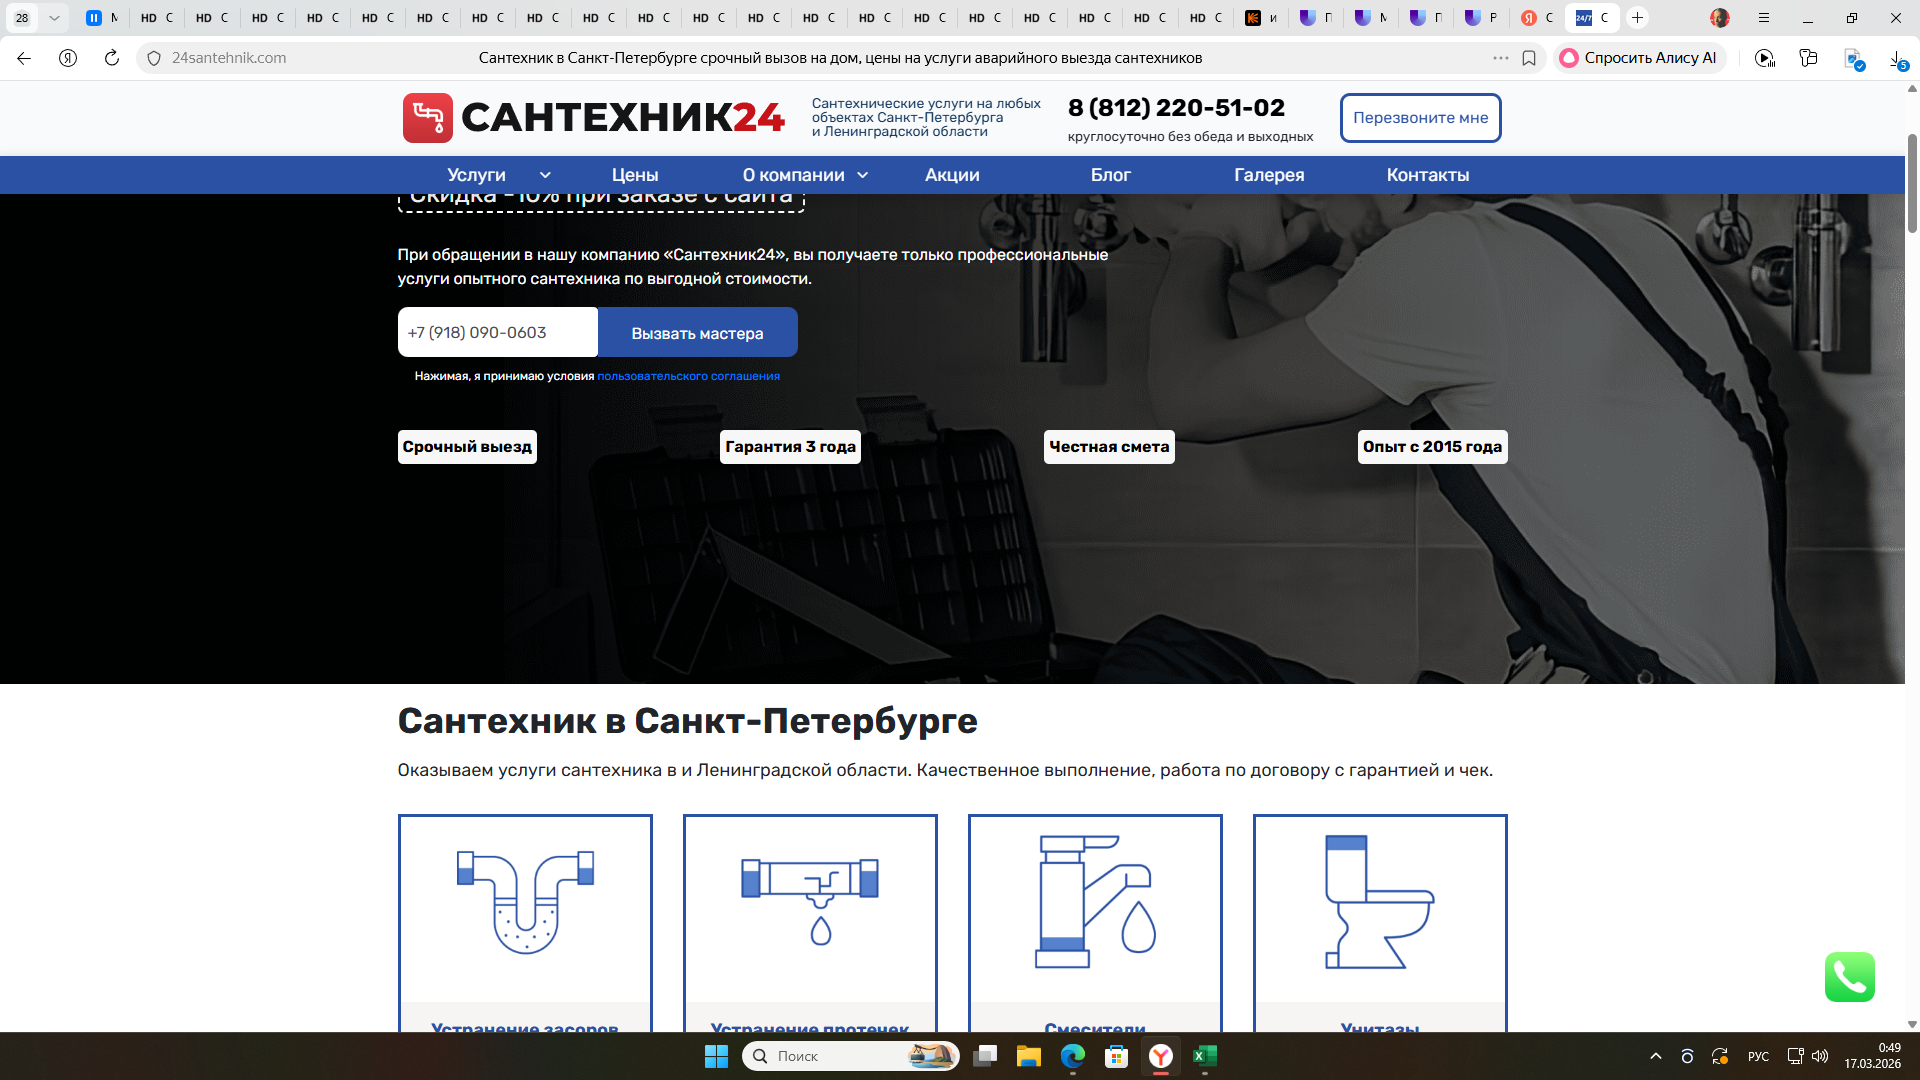Go to the Контакты menu item
The height and width of the screenshot is (1080, 1920).
[1427, 175]
